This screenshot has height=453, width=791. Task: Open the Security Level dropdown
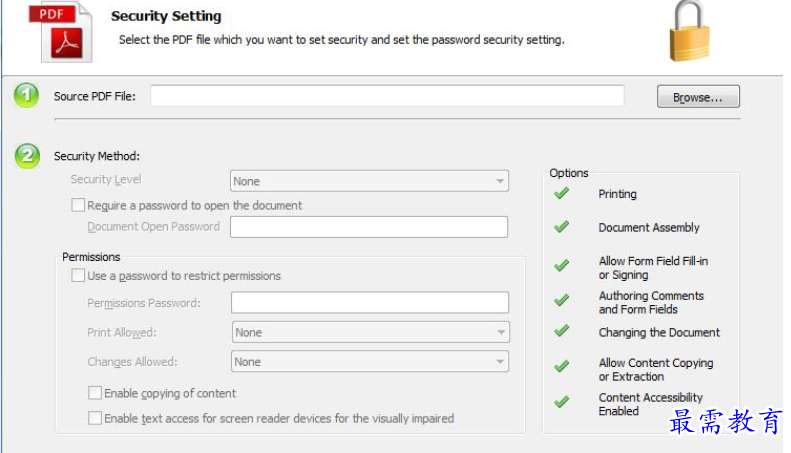(x=369, y=181)
